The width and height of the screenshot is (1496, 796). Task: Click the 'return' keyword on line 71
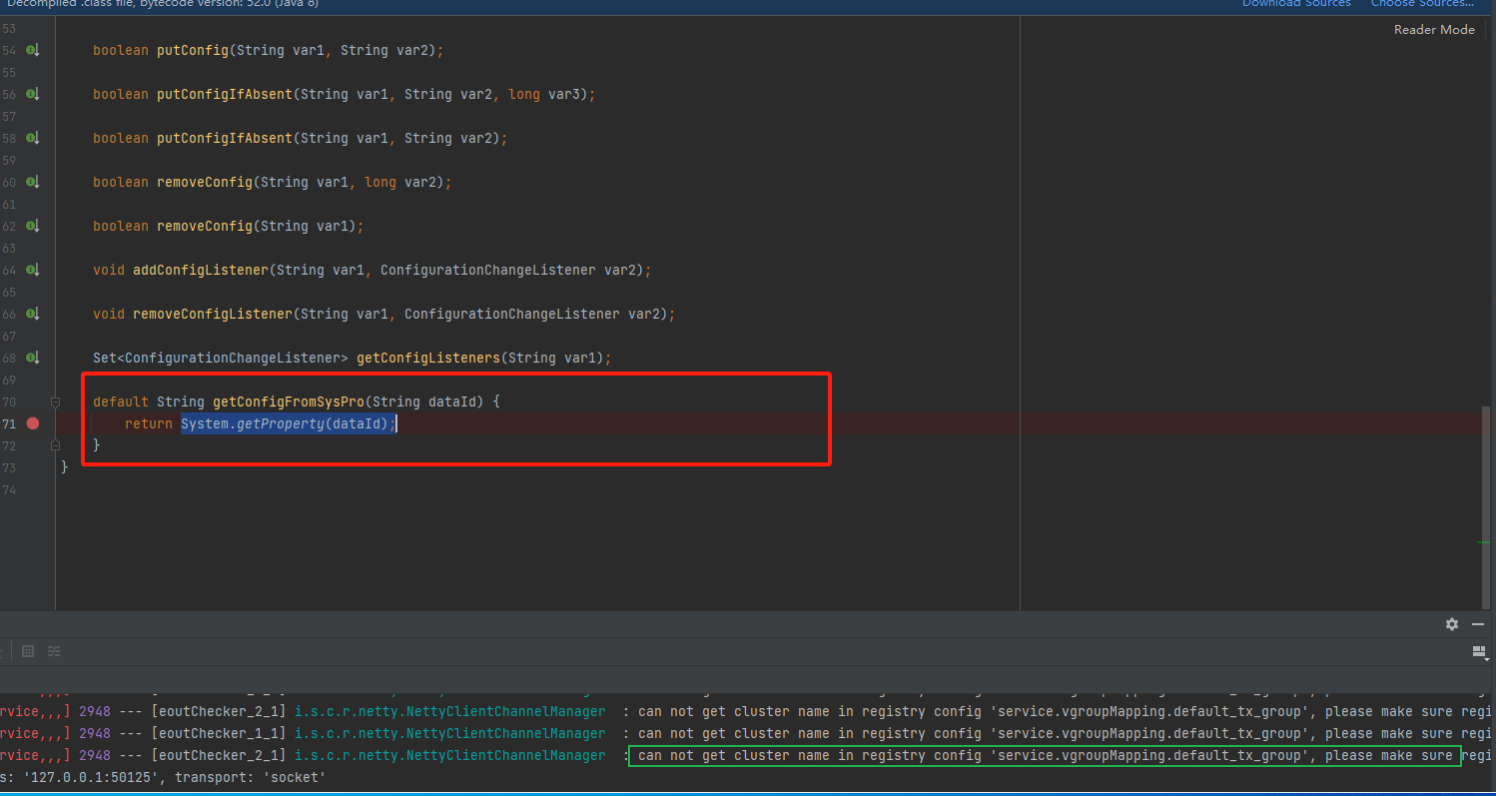(x=149, y=424)
